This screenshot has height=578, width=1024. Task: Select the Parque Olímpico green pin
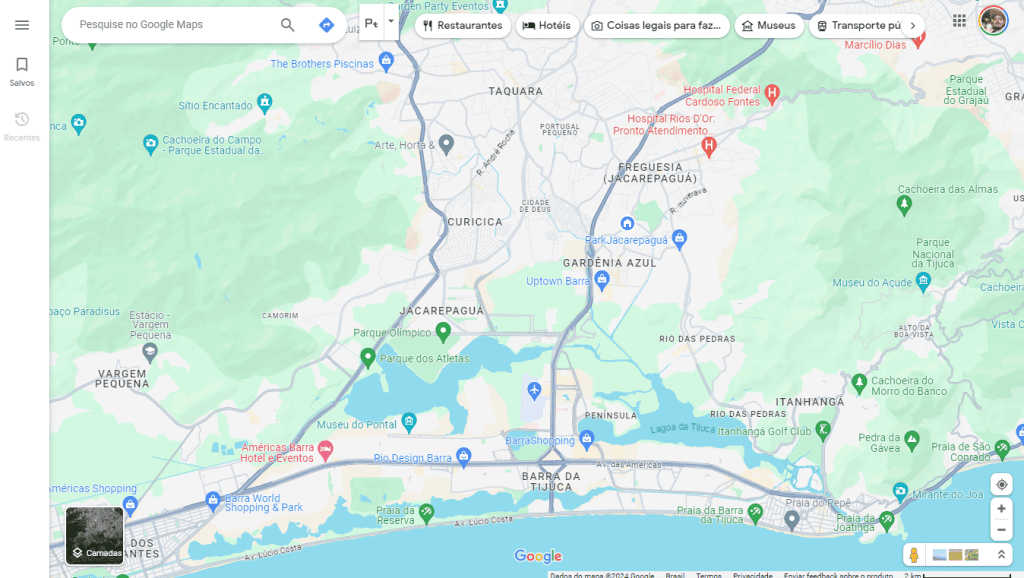(x=443, y=332)
